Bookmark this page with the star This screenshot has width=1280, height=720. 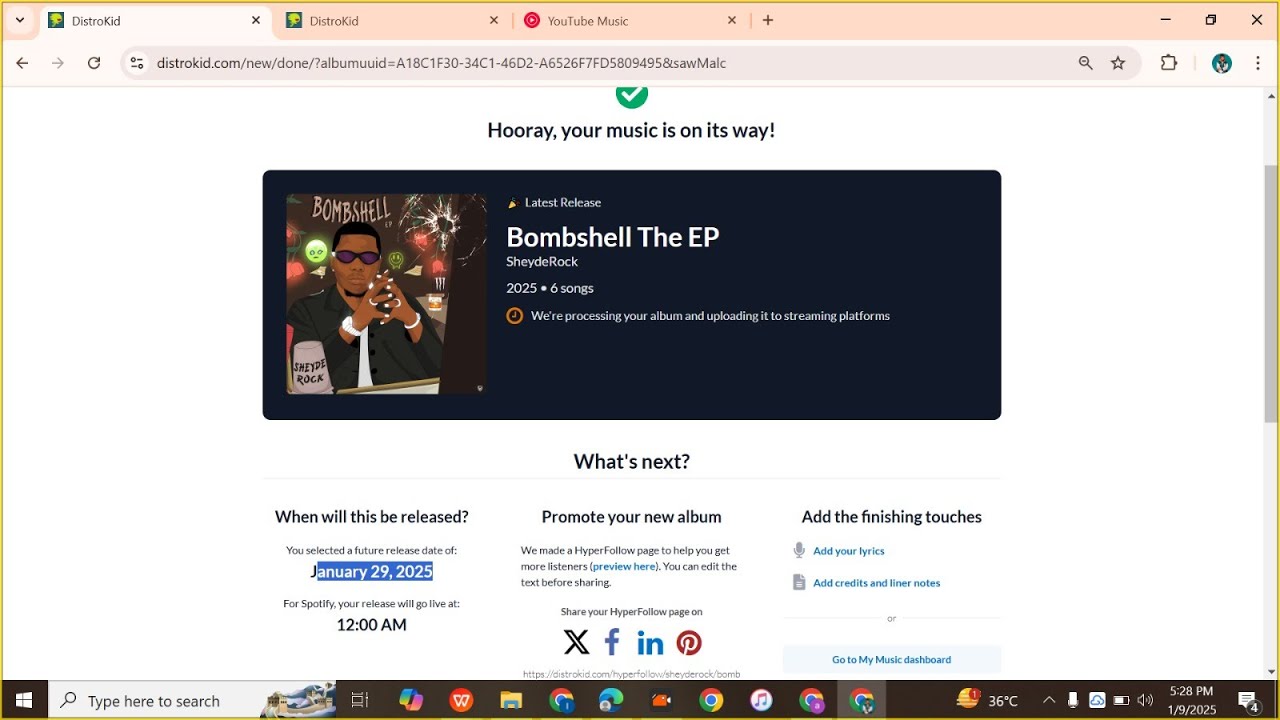(x=1118, y=63)
